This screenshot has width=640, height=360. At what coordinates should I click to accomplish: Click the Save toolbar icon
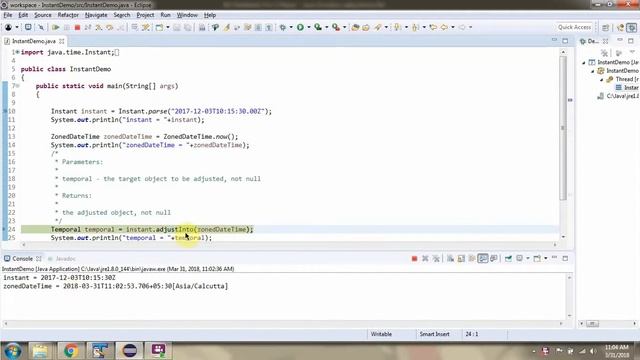[177, 27]
